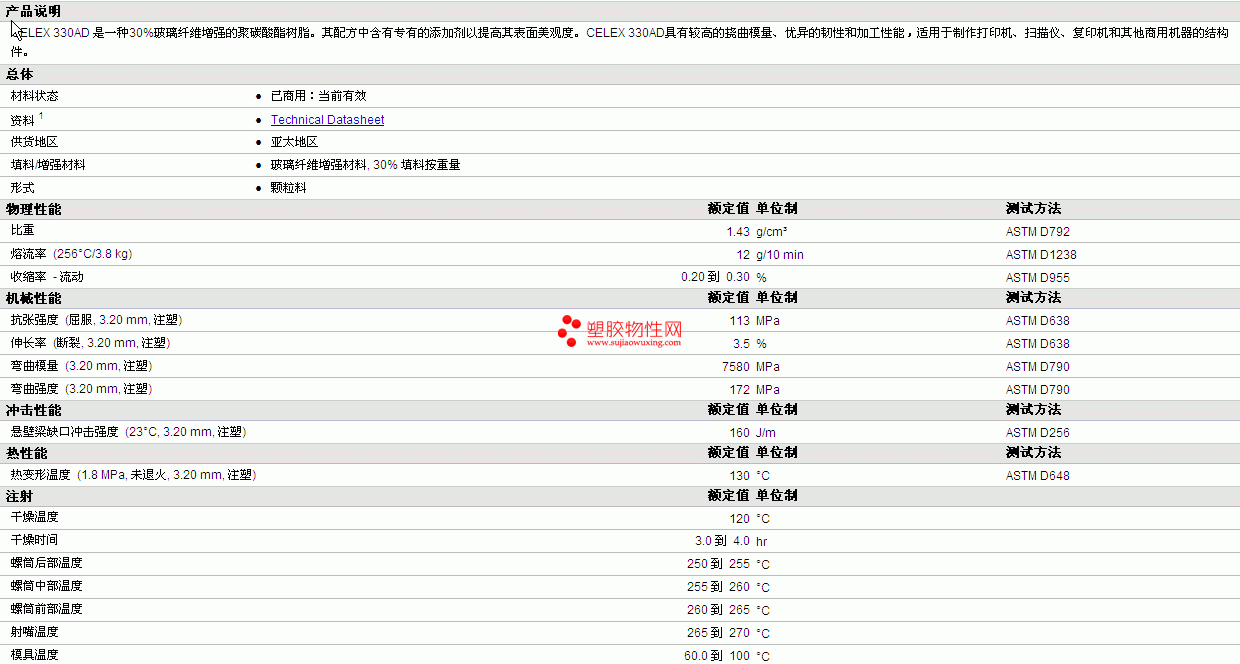Click 玻璃纤维增强材料, 30% 填料按重量 text

365,165
